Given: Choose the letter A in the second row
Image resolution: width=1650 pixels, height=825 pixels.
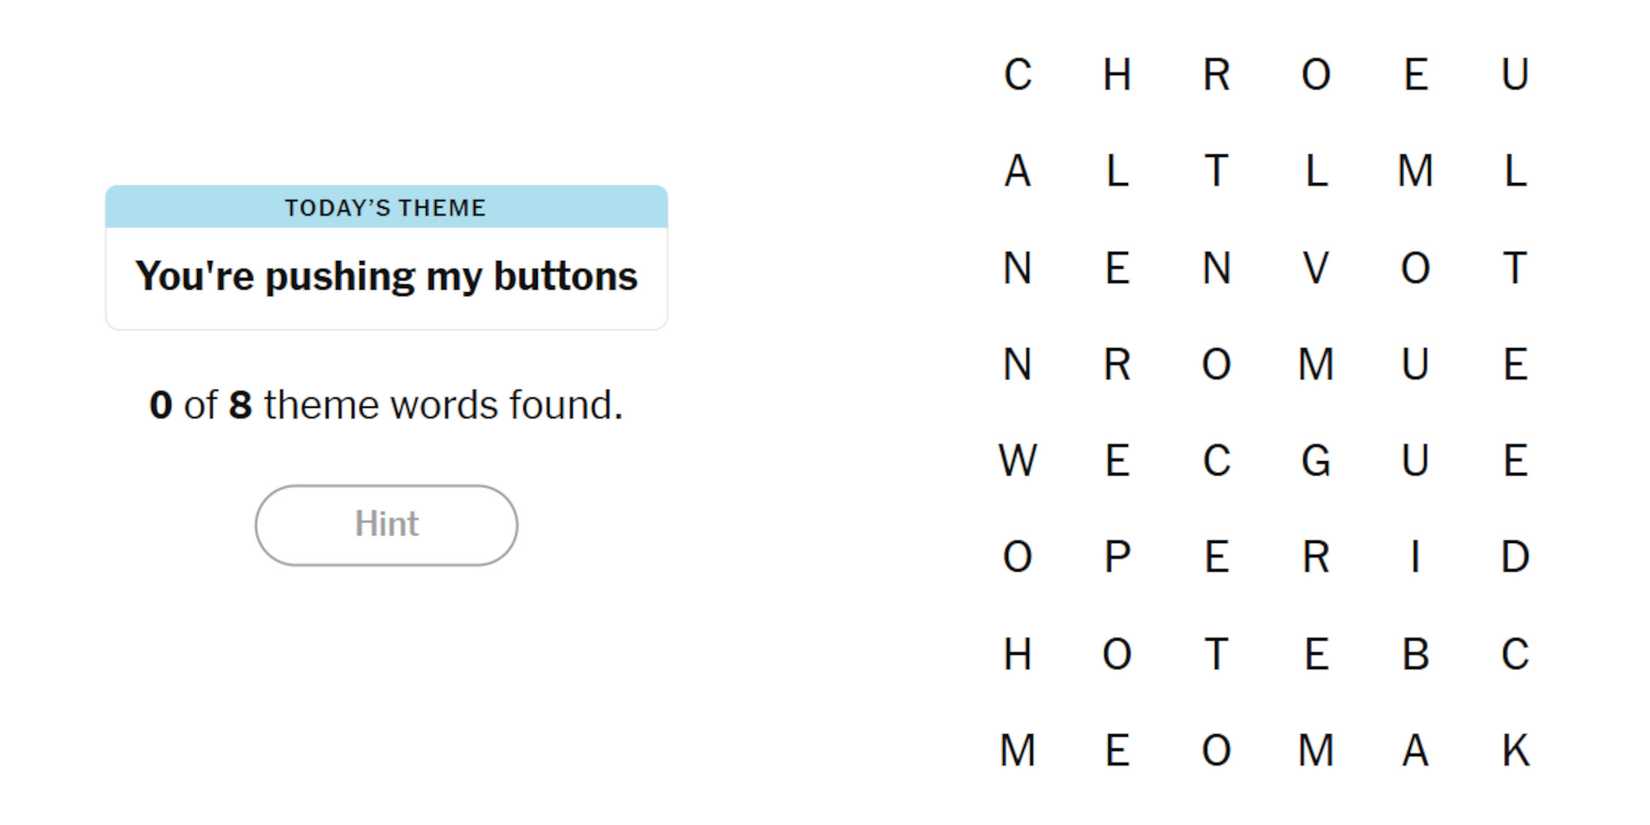Looking at the screenshot, I should 1017,171.
